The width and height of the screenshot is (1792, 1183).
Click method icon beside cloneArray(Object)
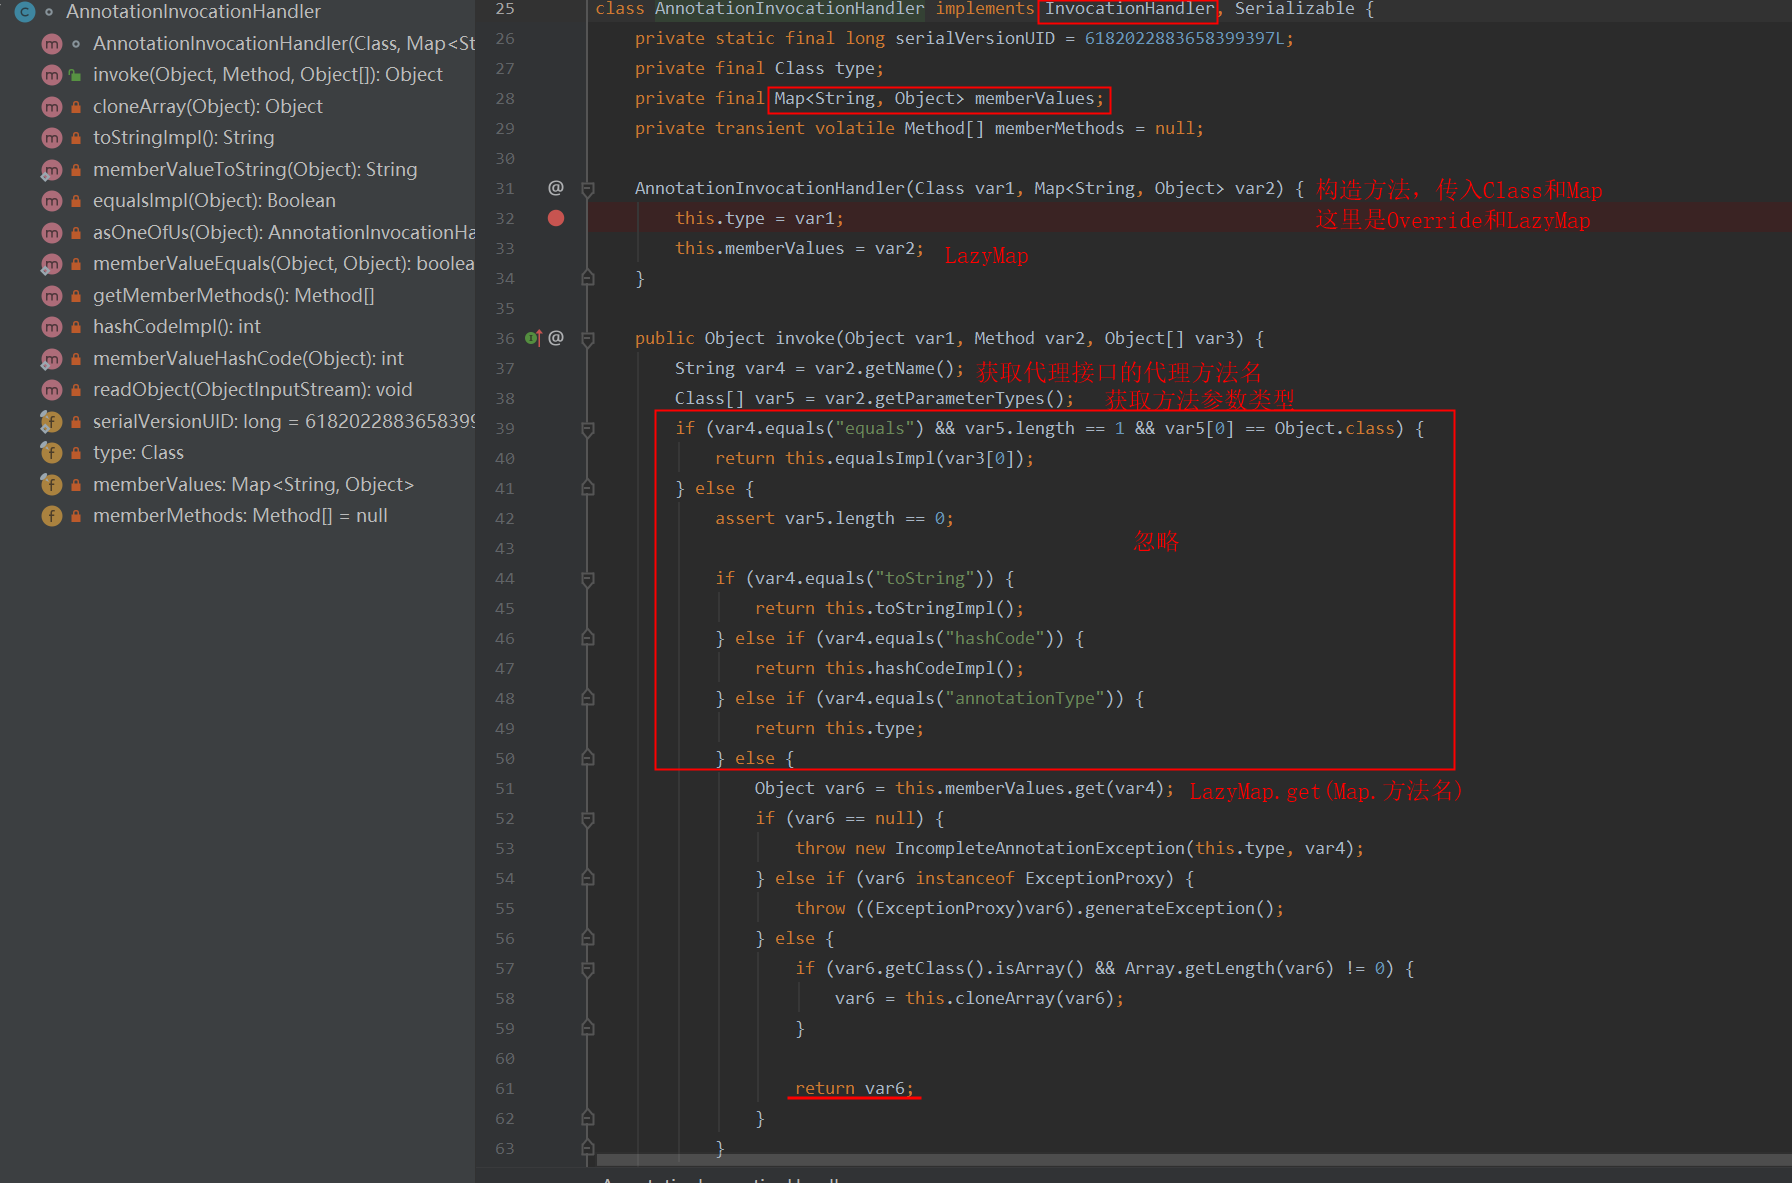point(52,107)
